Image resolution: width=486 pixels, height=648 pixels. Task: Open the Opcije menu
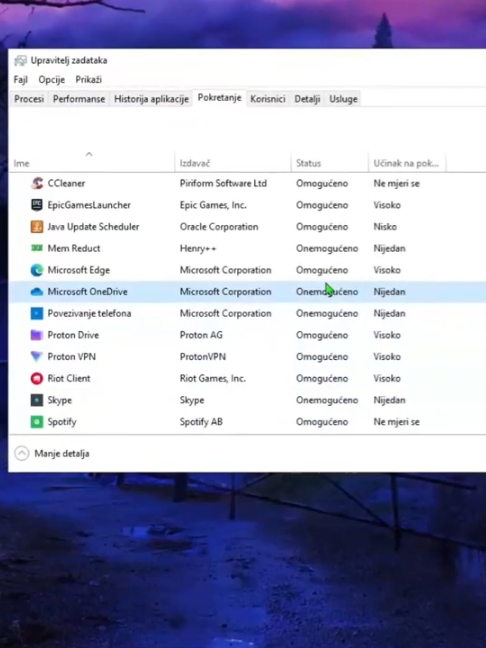pyautogui.click(x=52, y=79)
